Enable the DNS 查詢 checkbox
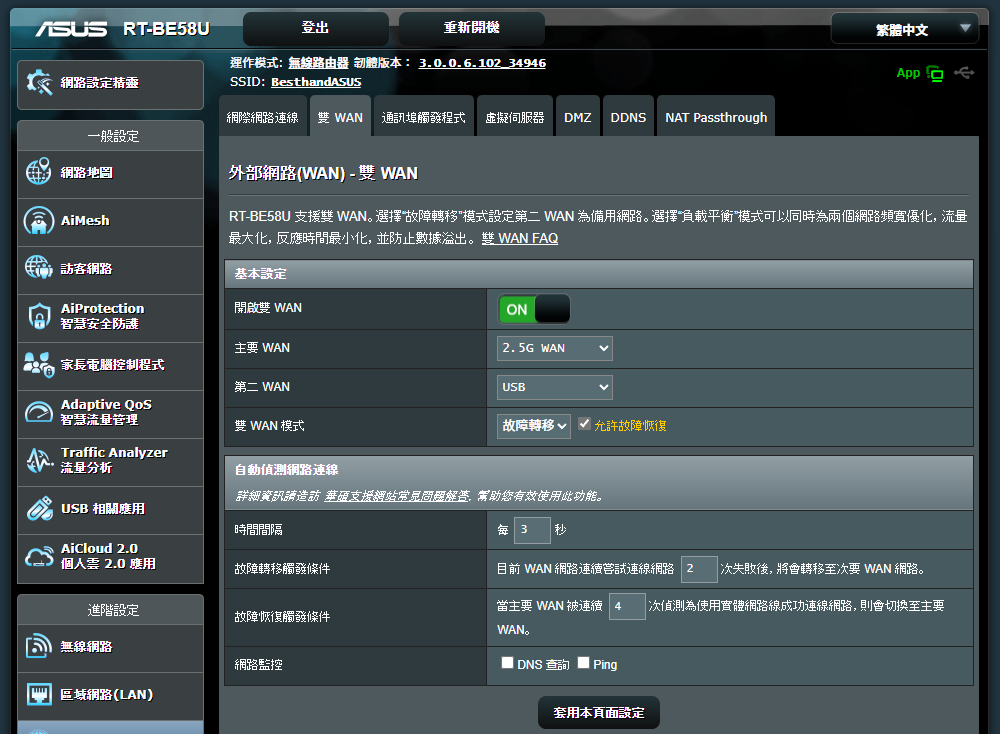The height and width of the screenshot is (734, 1000). (x=507, y=663)
